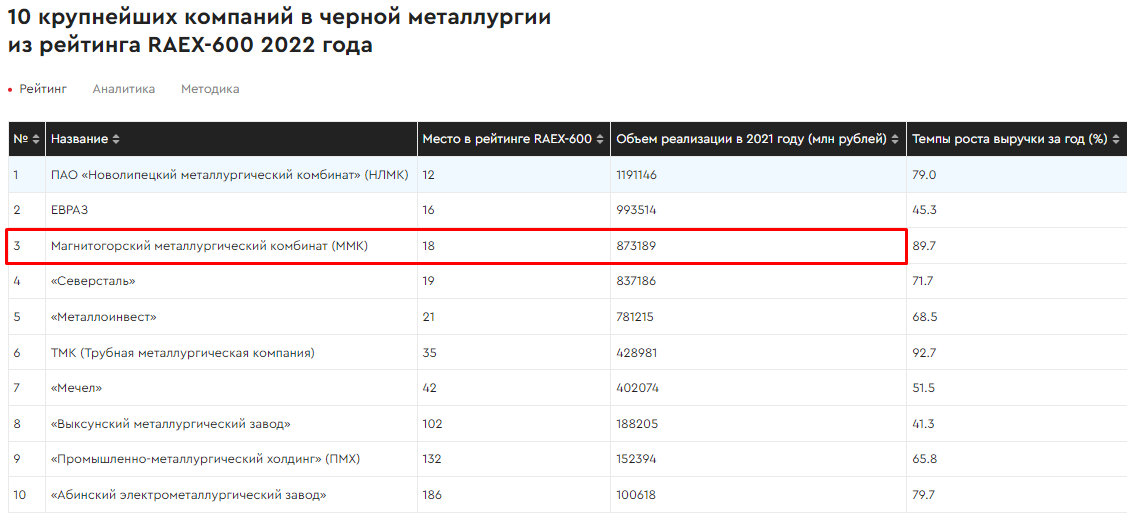The width and height of the screenshot is (1127, 517).
Task: Sort by Название column arrows
Action: 116,139
